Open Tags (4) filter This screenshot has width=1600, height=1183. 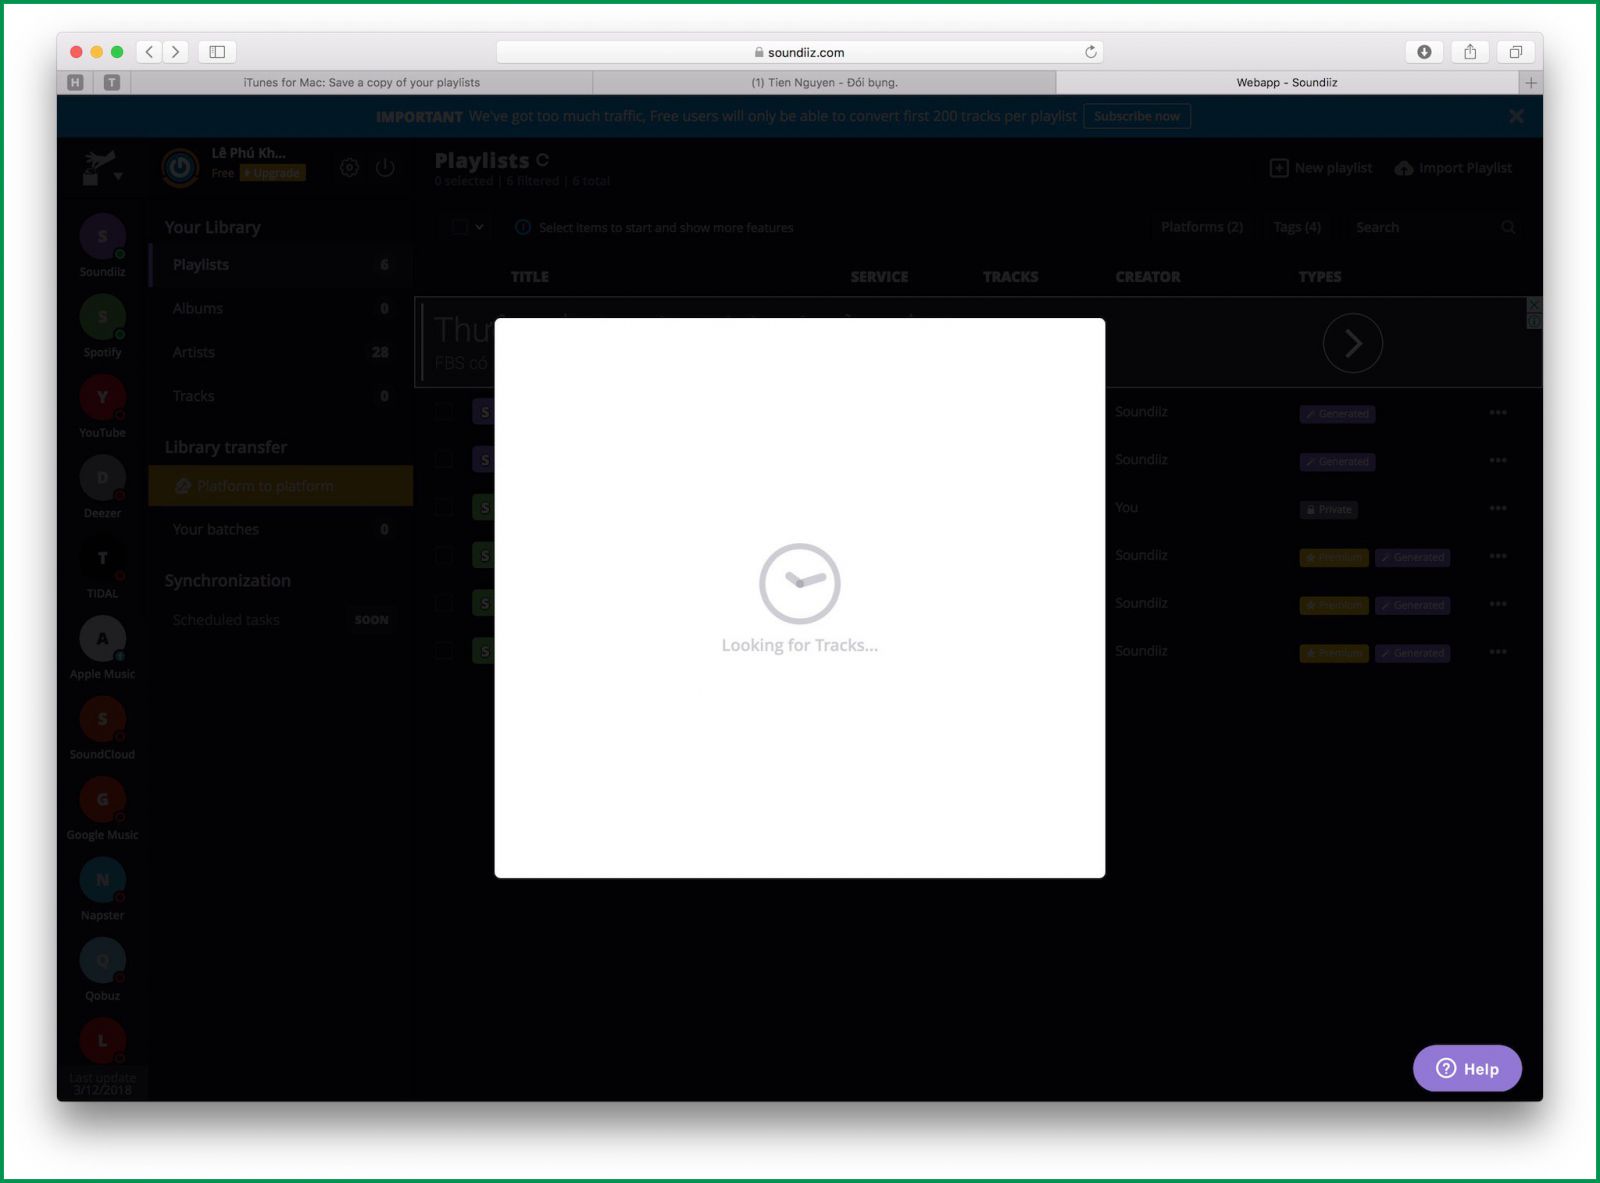[1297, 227]
